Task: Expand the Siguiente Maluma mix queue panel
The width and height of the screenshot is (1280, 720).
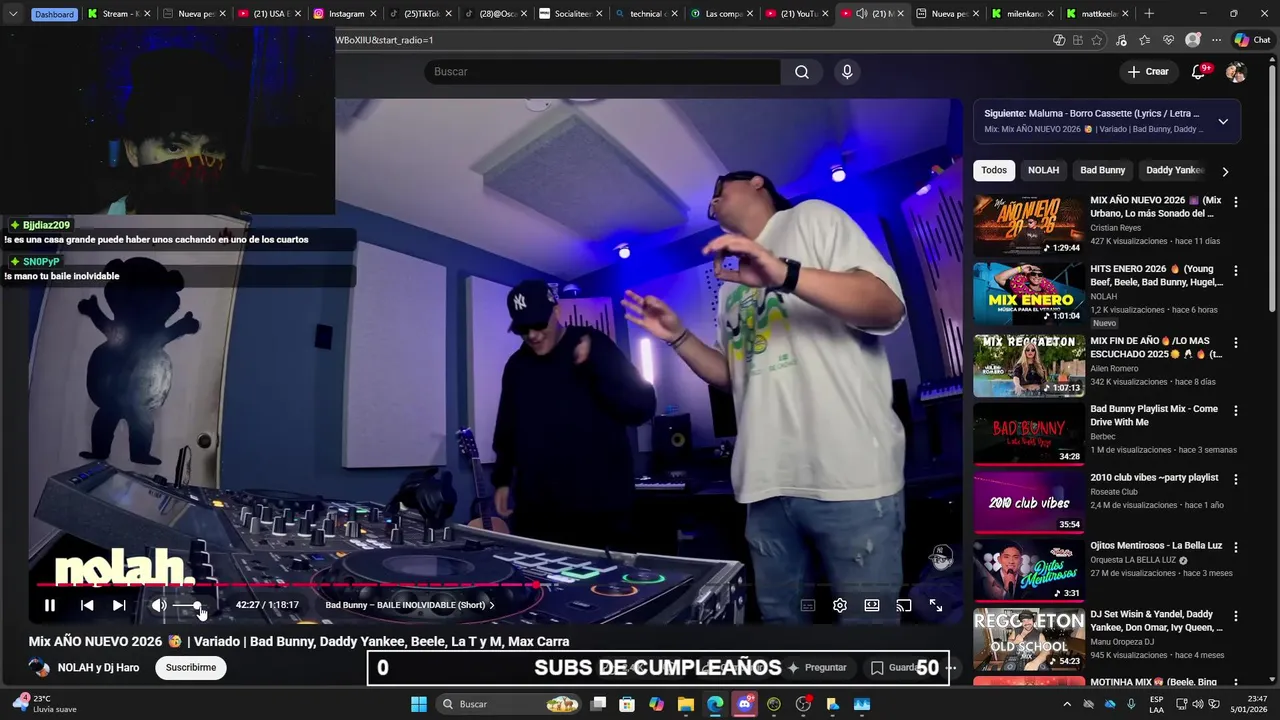Action: coord(1223,122)
